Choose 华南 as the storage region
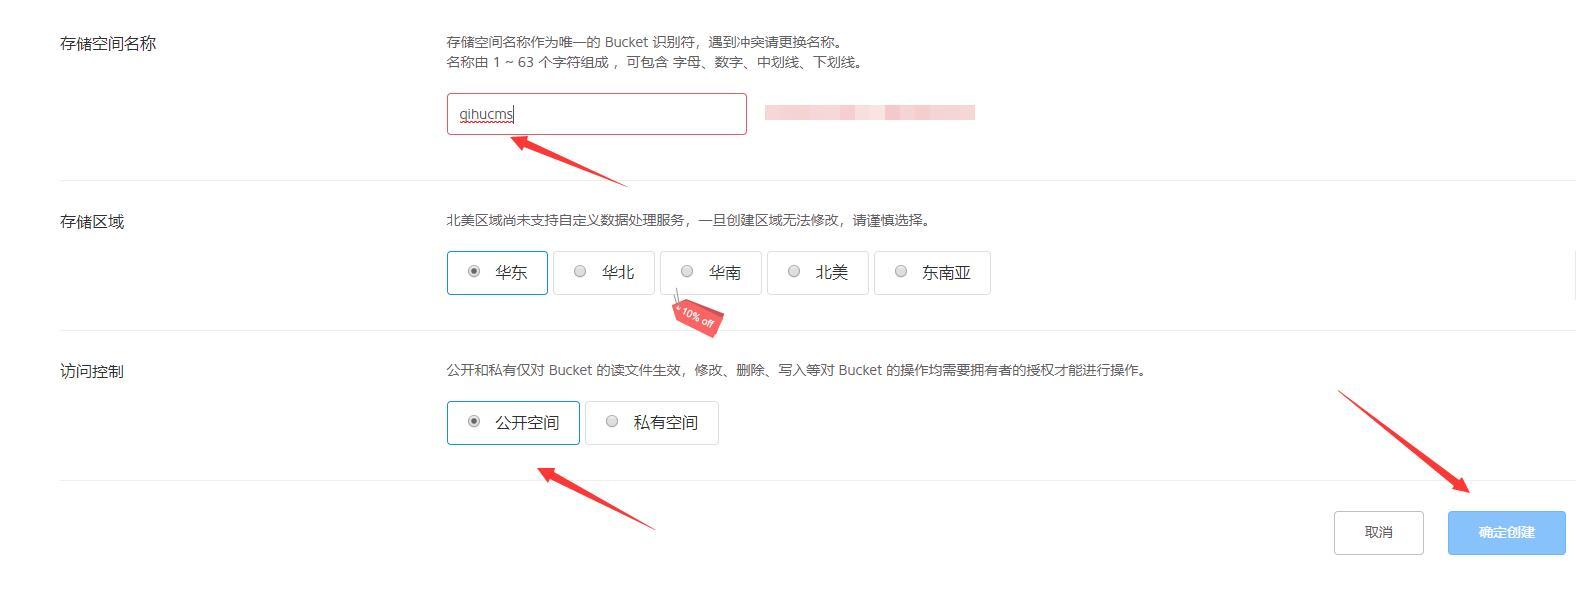 coord(711,273)
